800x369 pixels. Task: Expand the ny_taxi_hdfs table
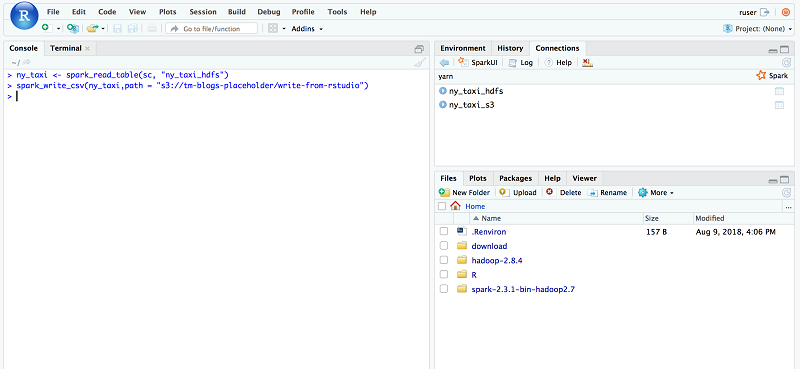coord(442,91)
